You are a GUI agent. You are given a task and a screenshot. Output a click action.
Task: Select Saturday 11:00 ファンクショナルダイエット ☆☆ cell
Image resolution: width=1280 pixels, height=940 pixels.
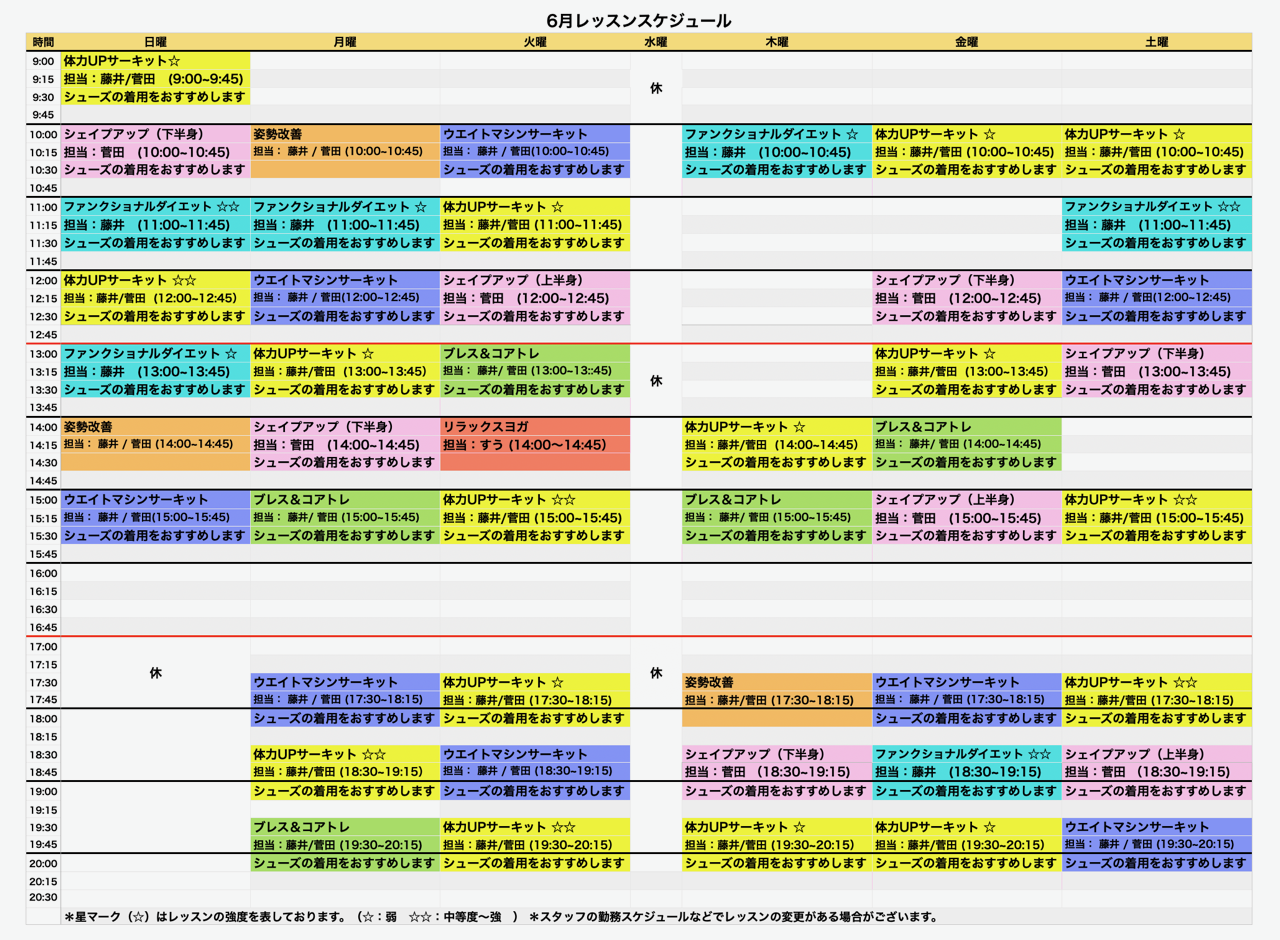point(1157,207)
